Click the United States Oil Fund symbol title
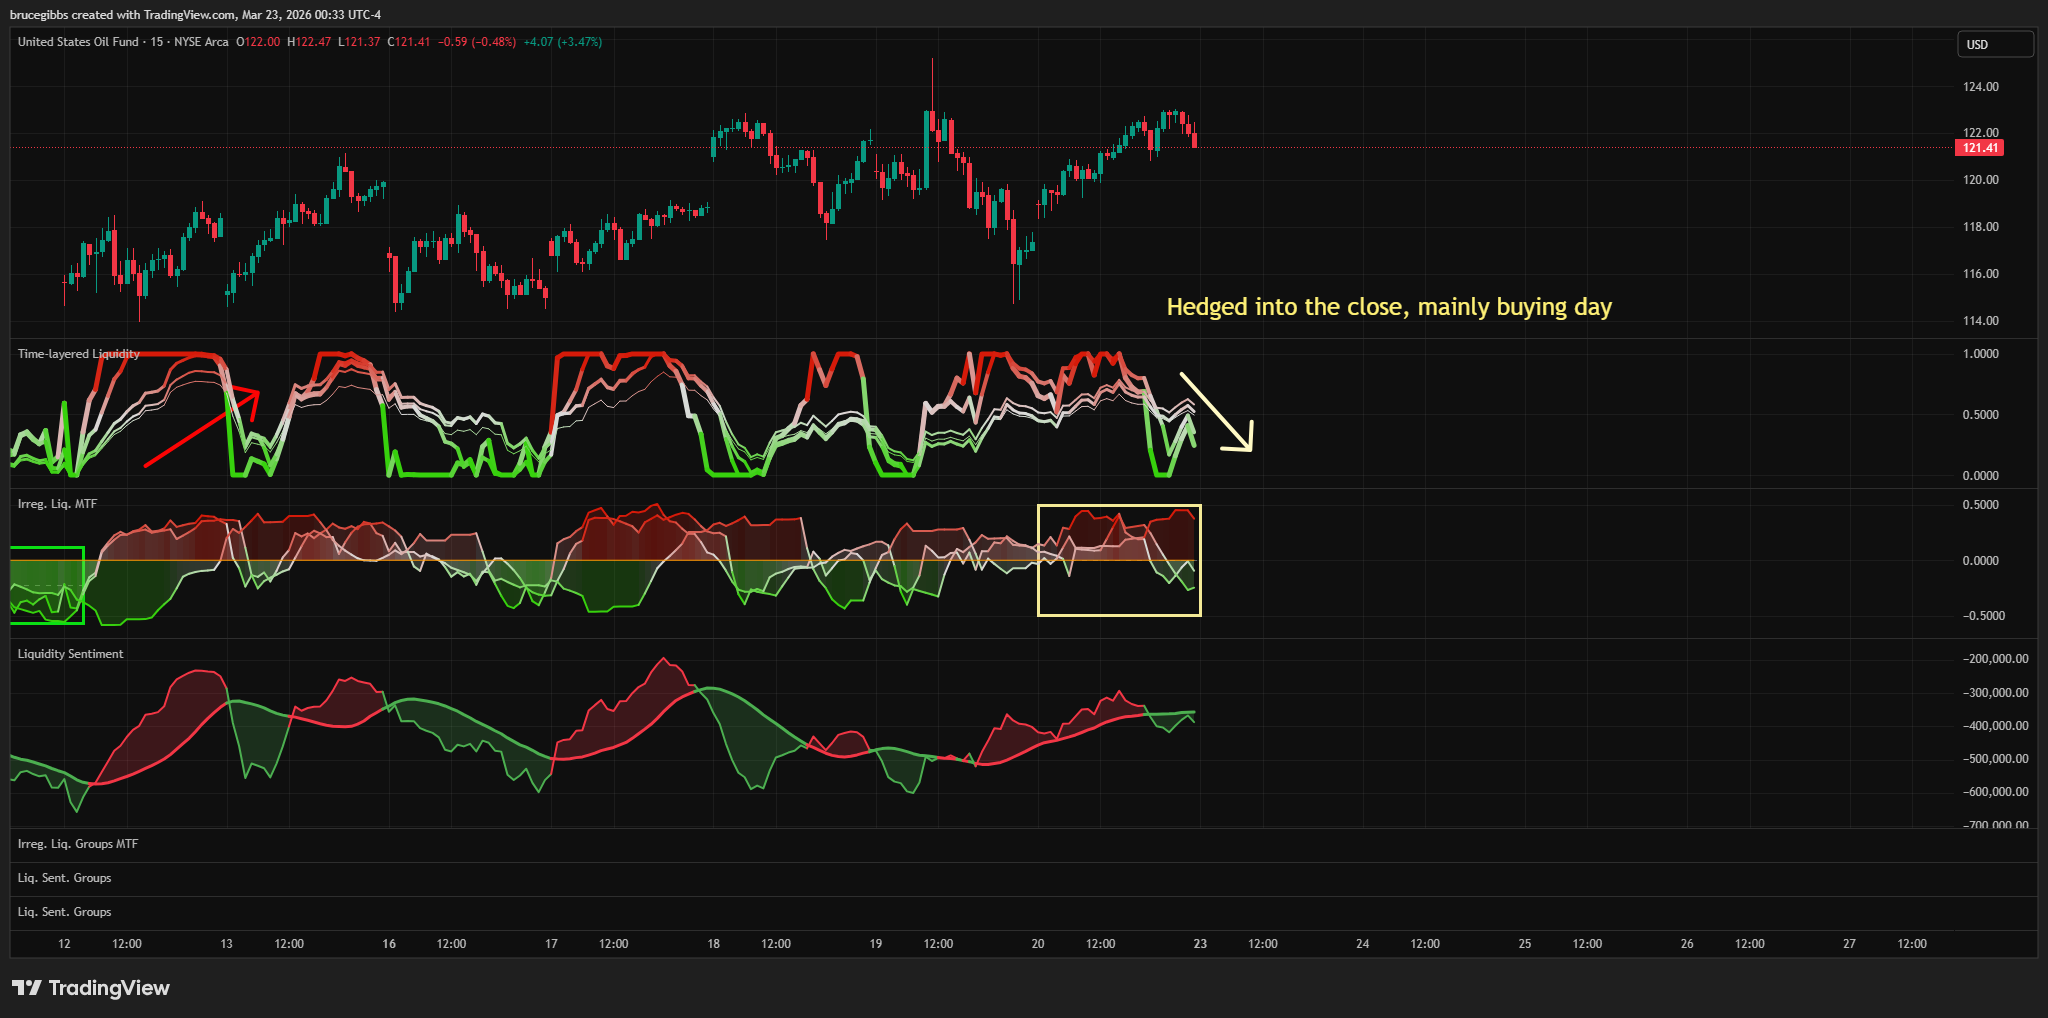 [78, 42]
